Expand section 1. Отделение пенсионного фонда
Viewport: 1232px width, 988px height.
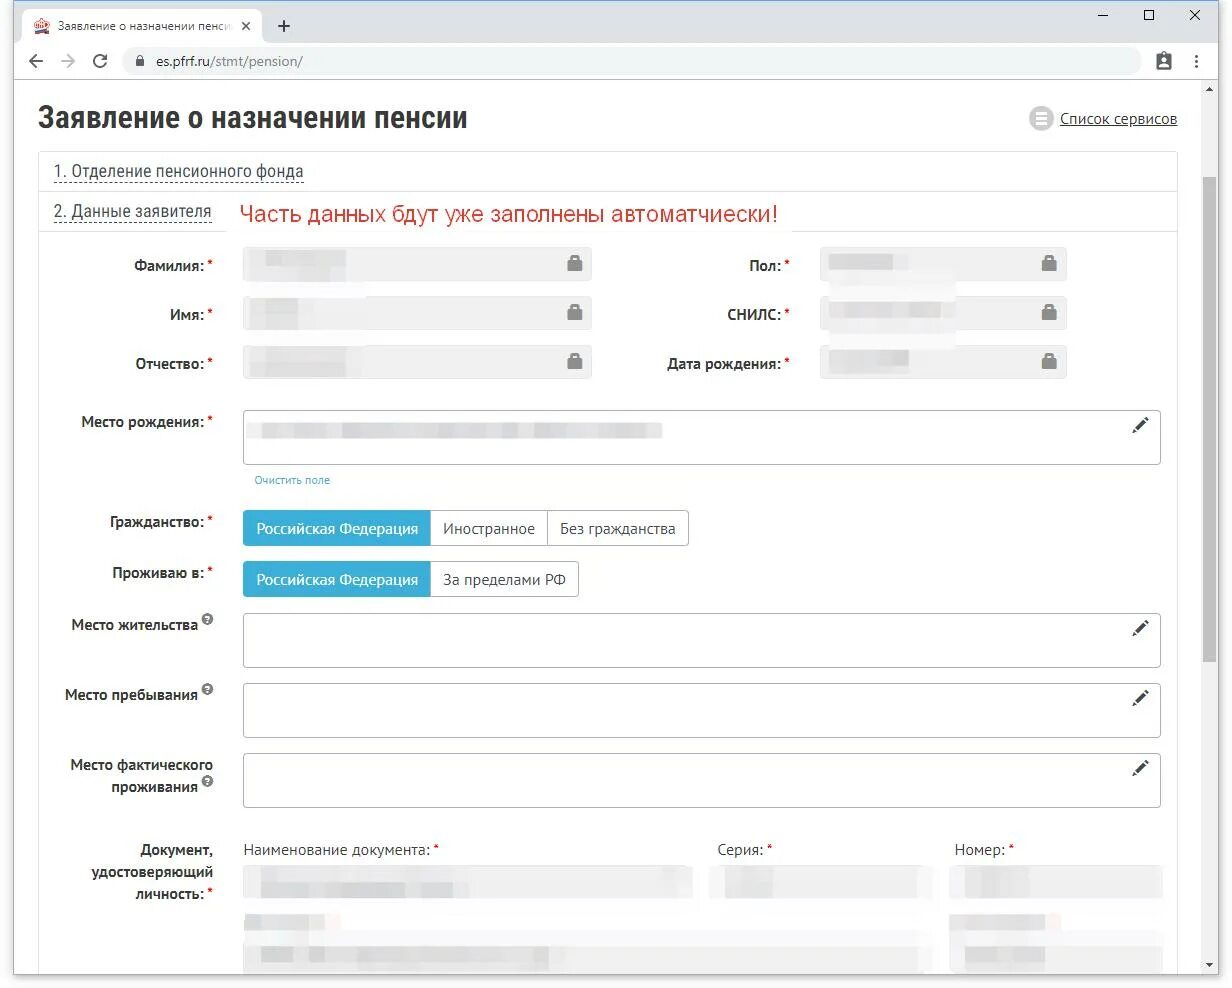tap(178, 171)
